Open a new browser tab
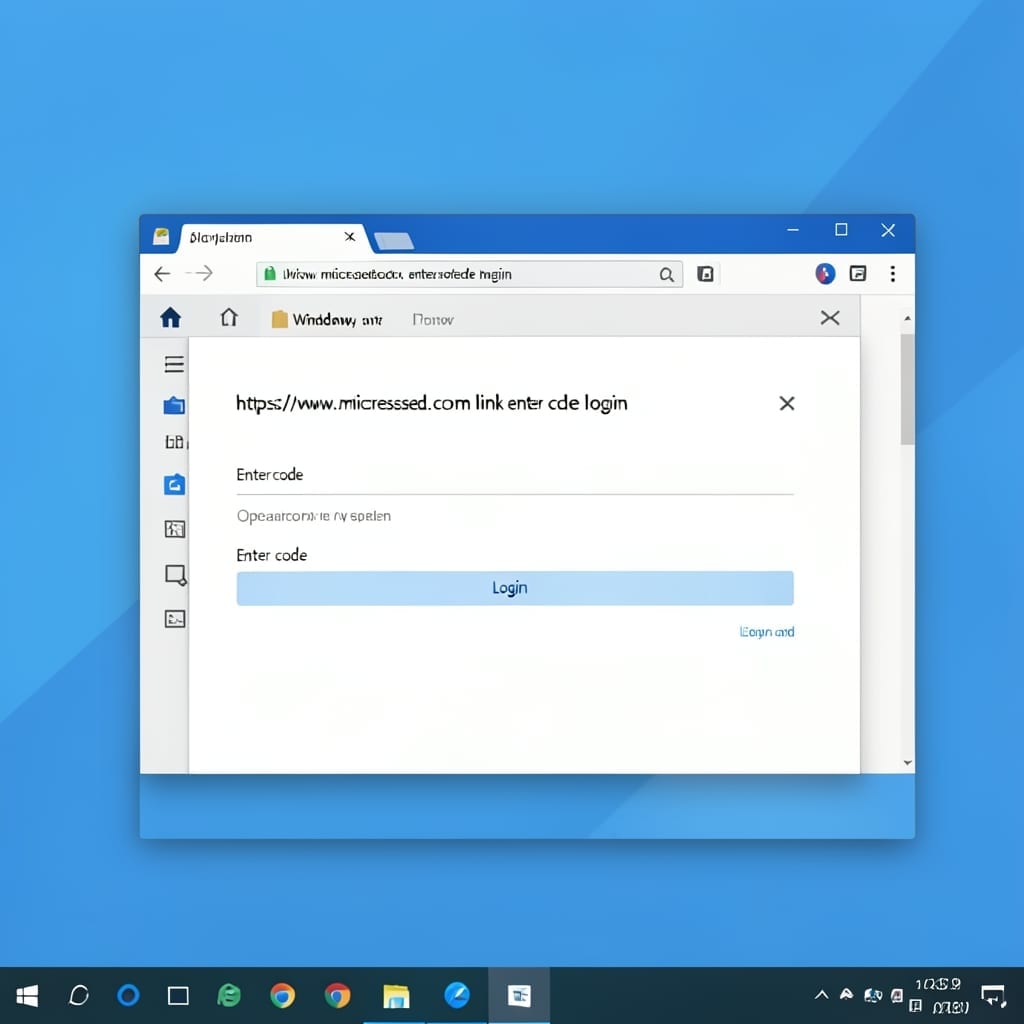The image size is (1024, 1024). pyautogui.click(x=393, y=241)
